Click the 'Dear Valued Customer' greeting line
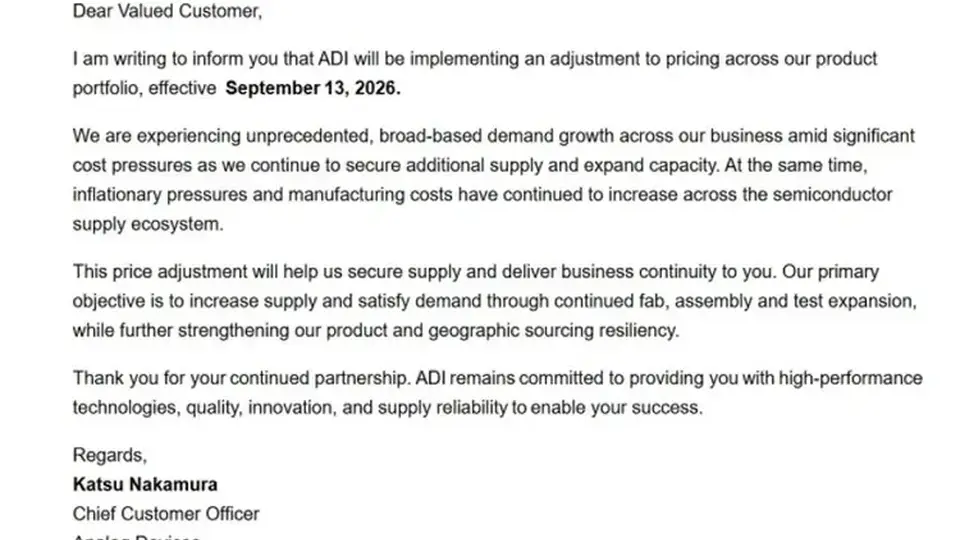Image resolution: width=960 pixels, height=540 pixels. click(167, 11)
